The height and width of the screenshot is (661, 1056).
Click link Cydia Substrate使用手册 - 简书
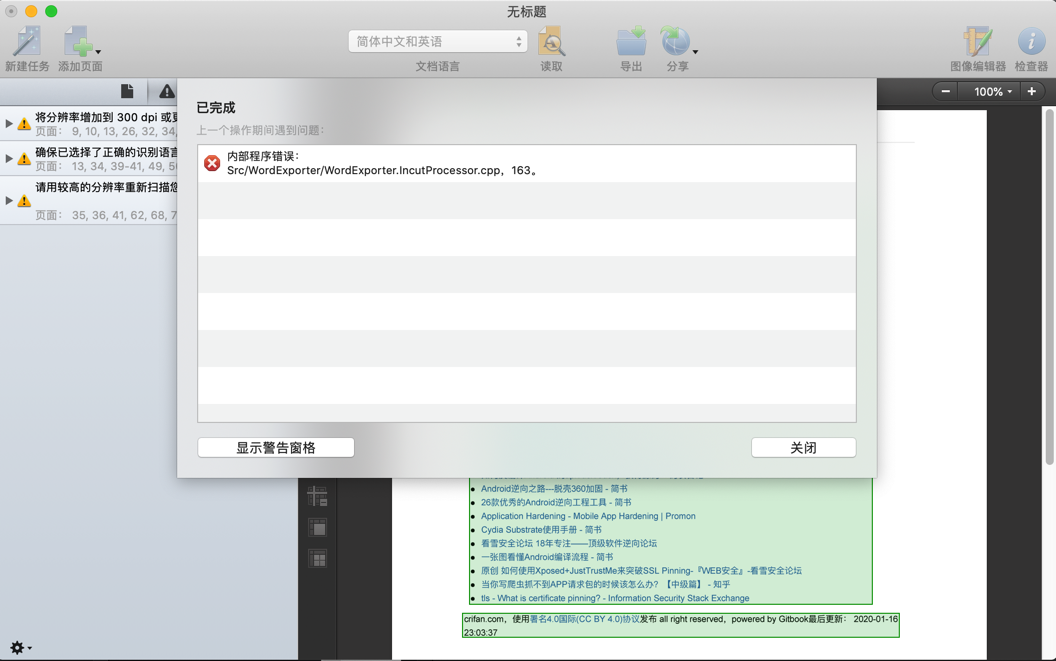[541, 530]
